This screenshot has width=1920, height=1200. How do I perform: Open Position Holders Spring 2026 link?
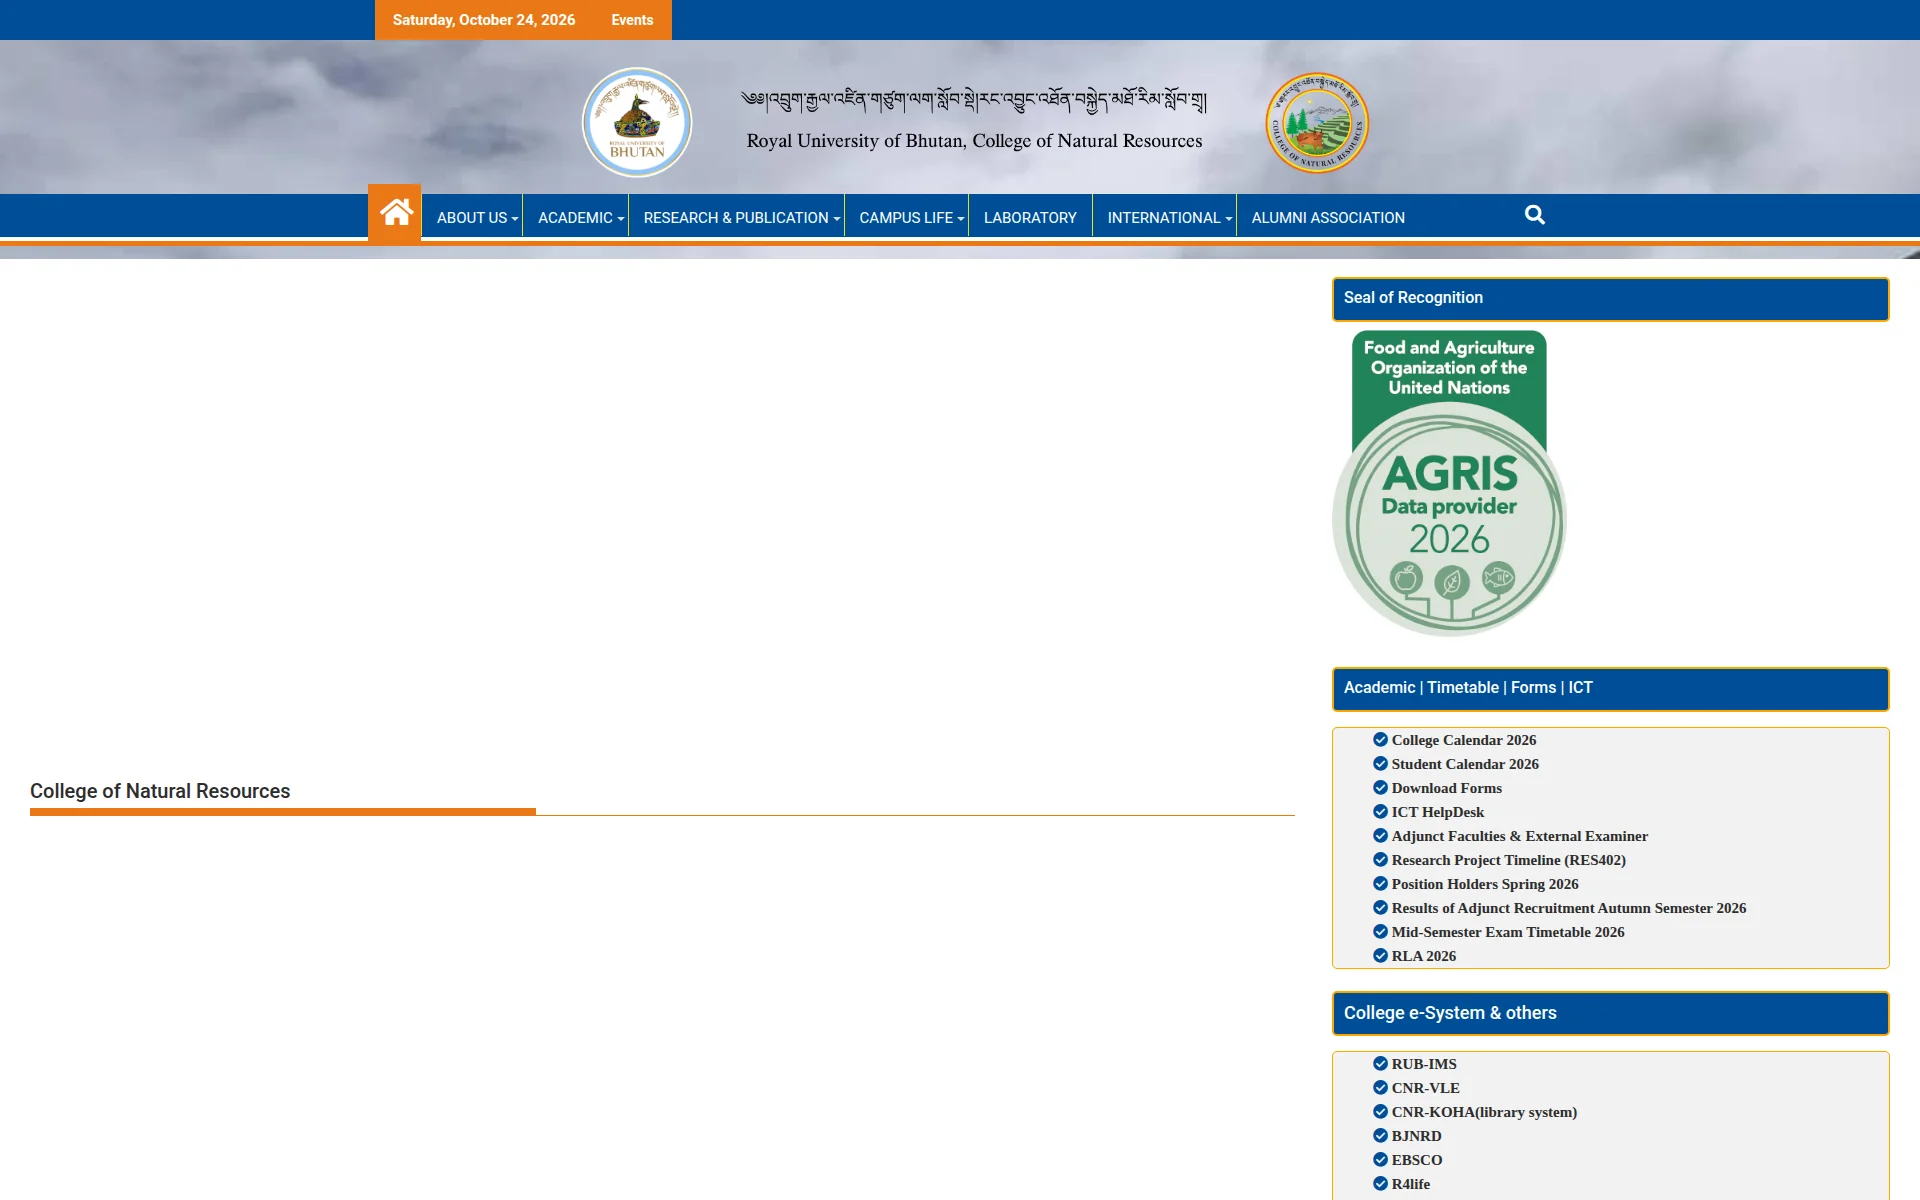(x=1485, y=884)
